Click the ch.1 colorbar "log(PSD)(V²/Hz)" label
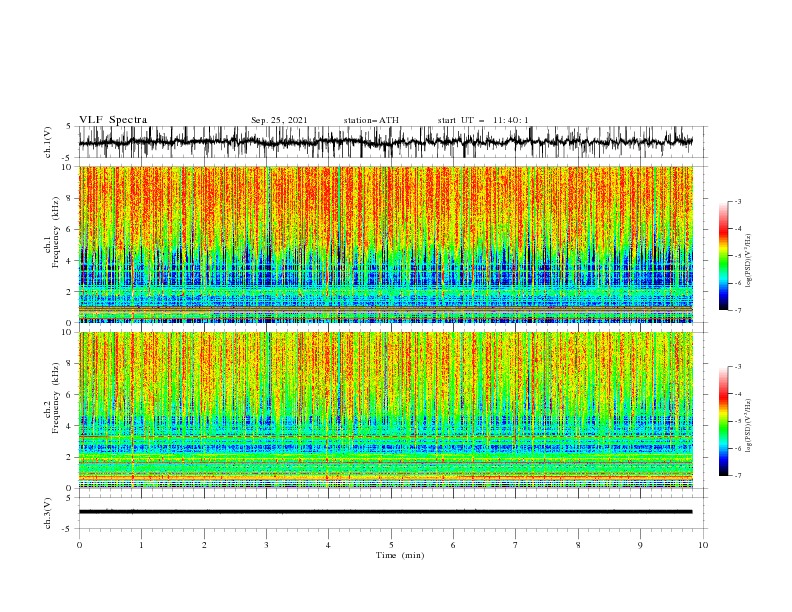 (x=749, y=261)
